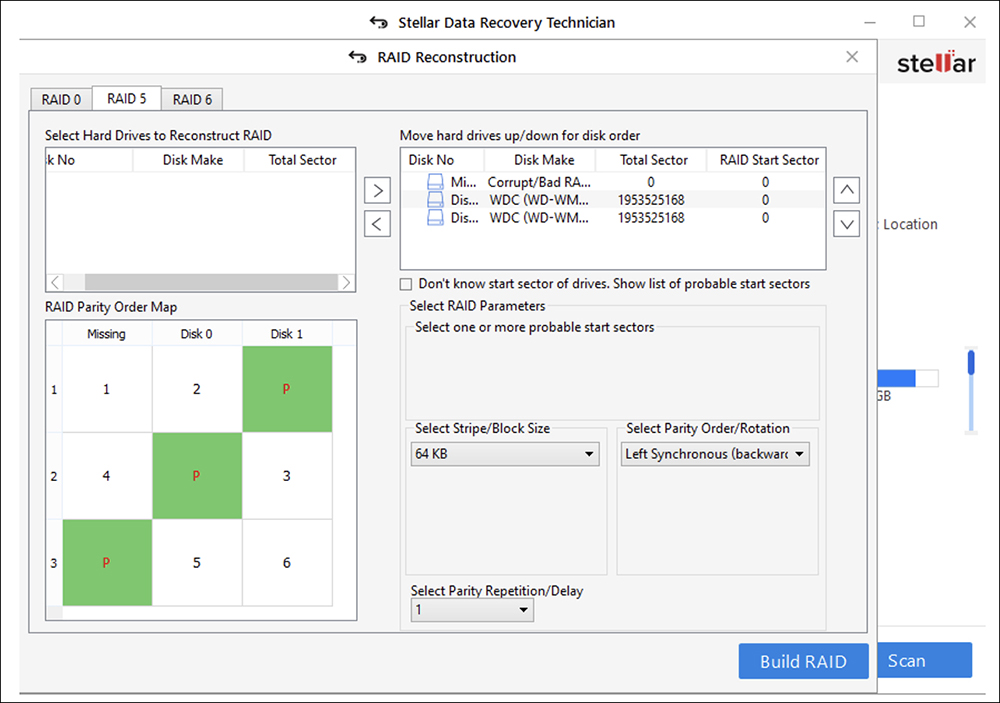Click Total Sector header in left drives list
The width and height of the screenshot is (1000, 703).
tap(302, 160)
